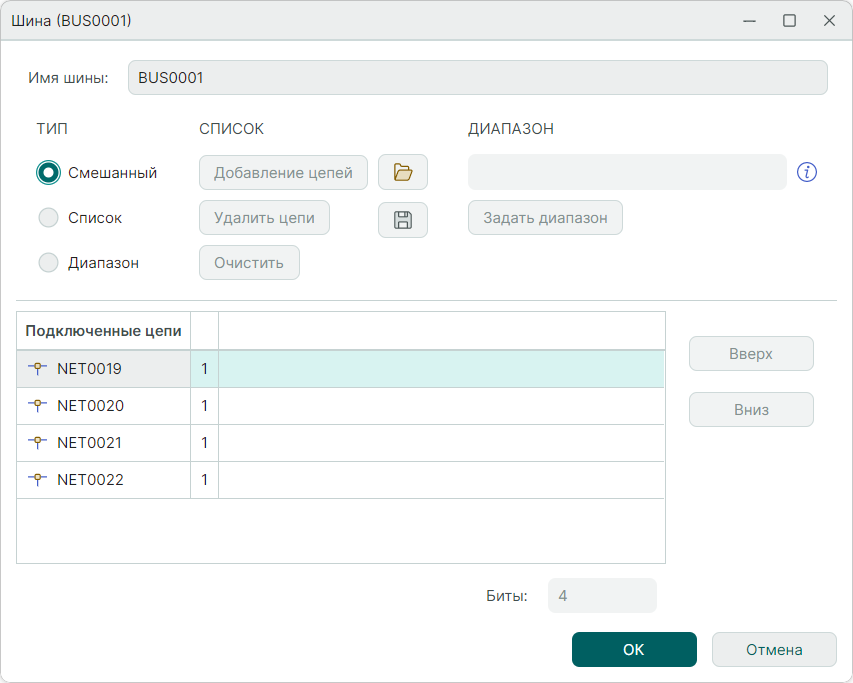Click the blue info icon
The height and width of the screenshot is (683, 853).
click(x=807, y=173)
